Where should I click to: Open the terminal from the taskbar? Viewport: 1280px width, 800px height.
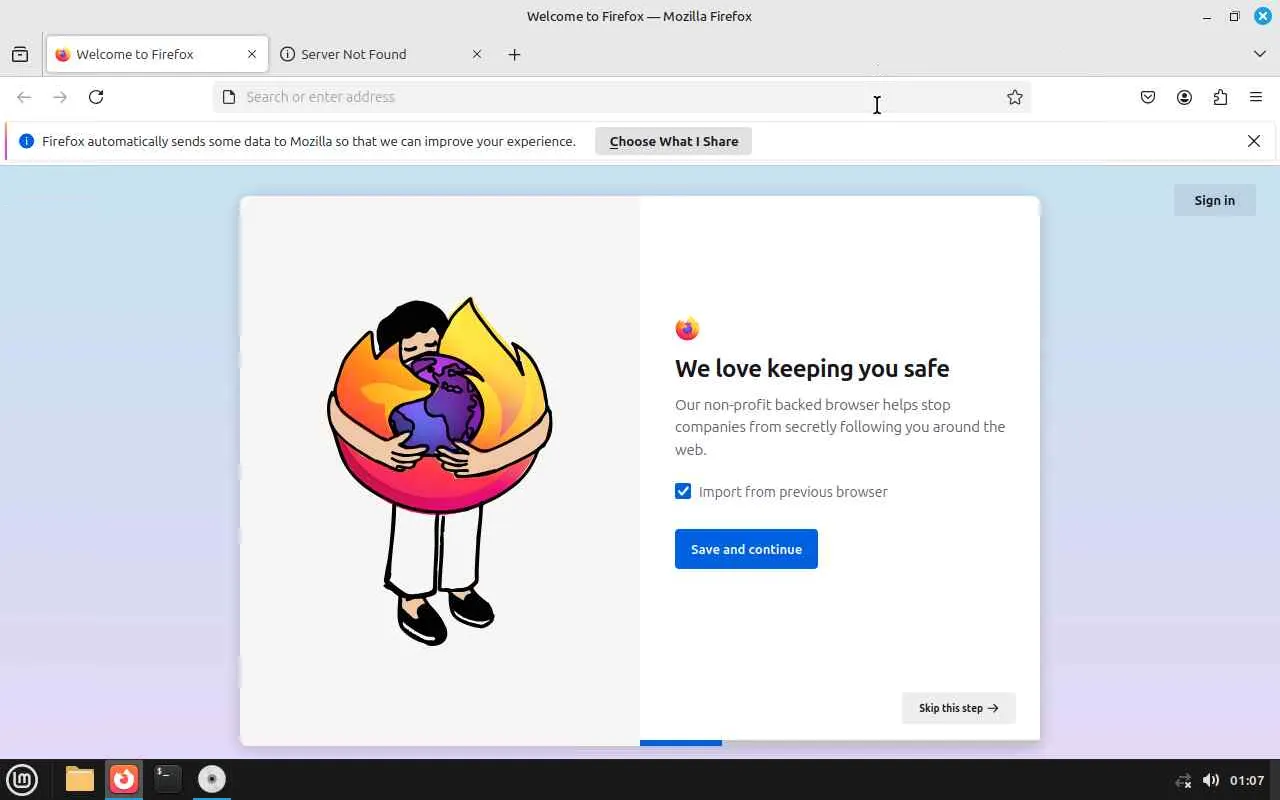tap(168, 779)
